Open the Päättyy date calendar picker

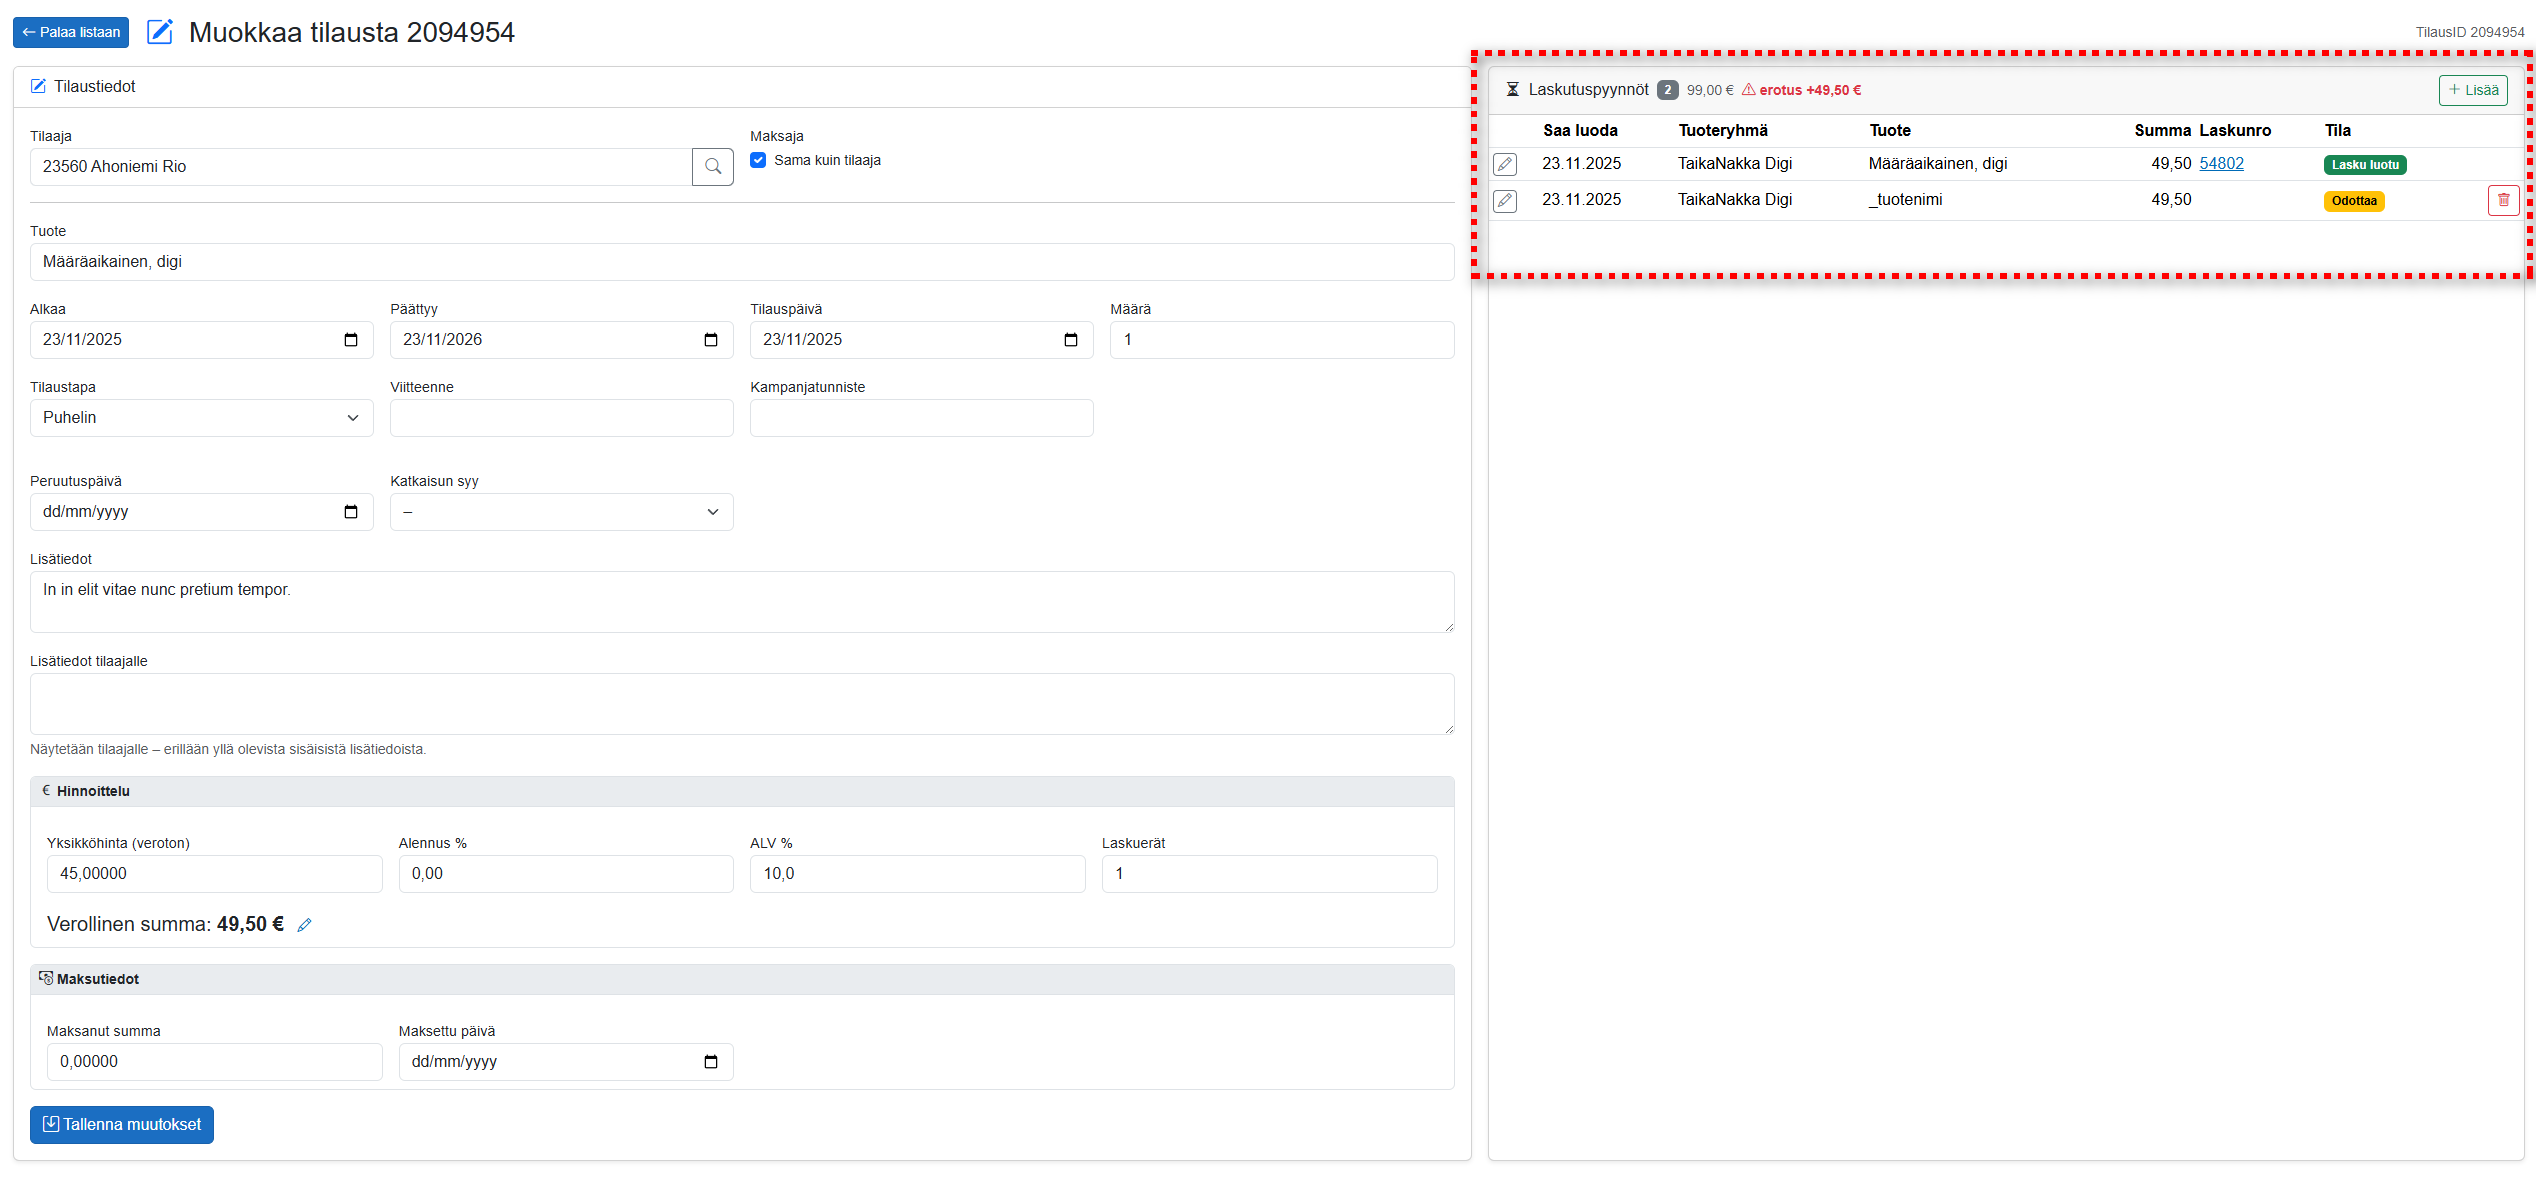(711, 340)
